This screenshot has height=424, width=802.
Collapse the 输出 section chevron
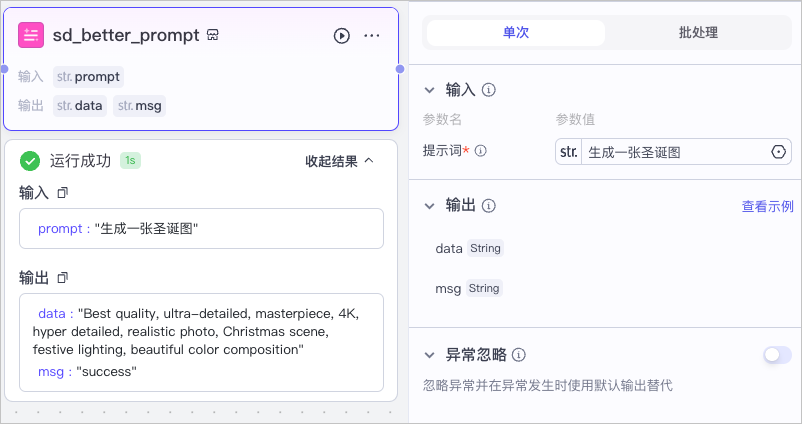(x=430, y=206)
